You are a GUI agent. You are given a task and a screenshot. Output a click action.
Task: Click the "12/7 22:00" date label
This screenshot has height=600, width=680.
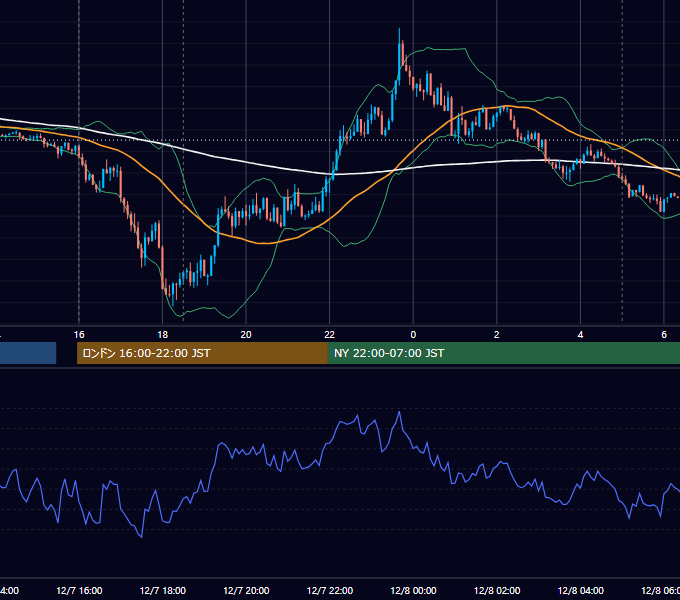(330, 591)
